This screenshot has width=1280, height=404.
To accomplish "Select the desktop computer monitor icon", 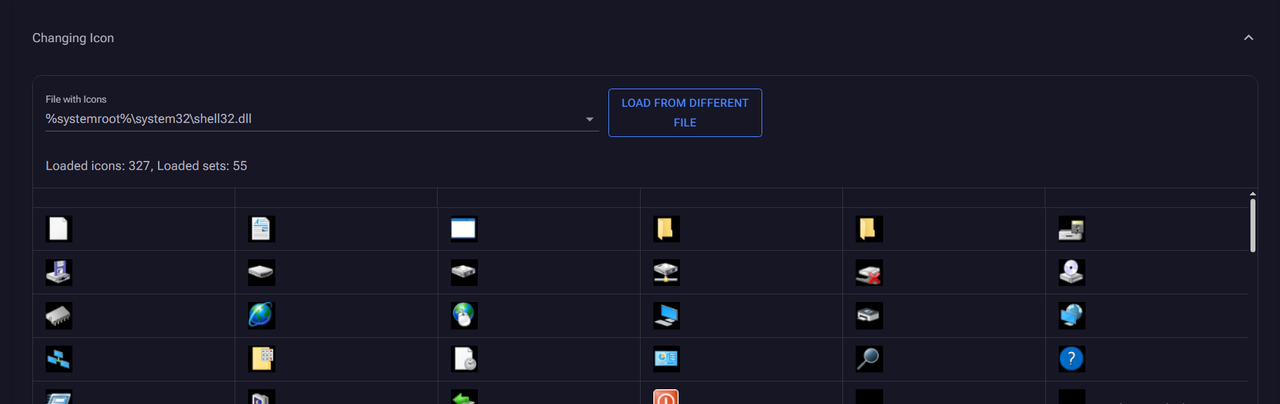I will click(666, 316).
